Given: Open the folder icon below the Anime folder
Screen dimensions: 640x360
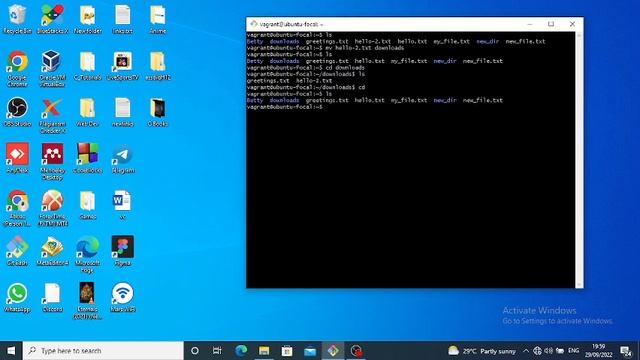Looking at the screenshot, I should tap(158, 65).
